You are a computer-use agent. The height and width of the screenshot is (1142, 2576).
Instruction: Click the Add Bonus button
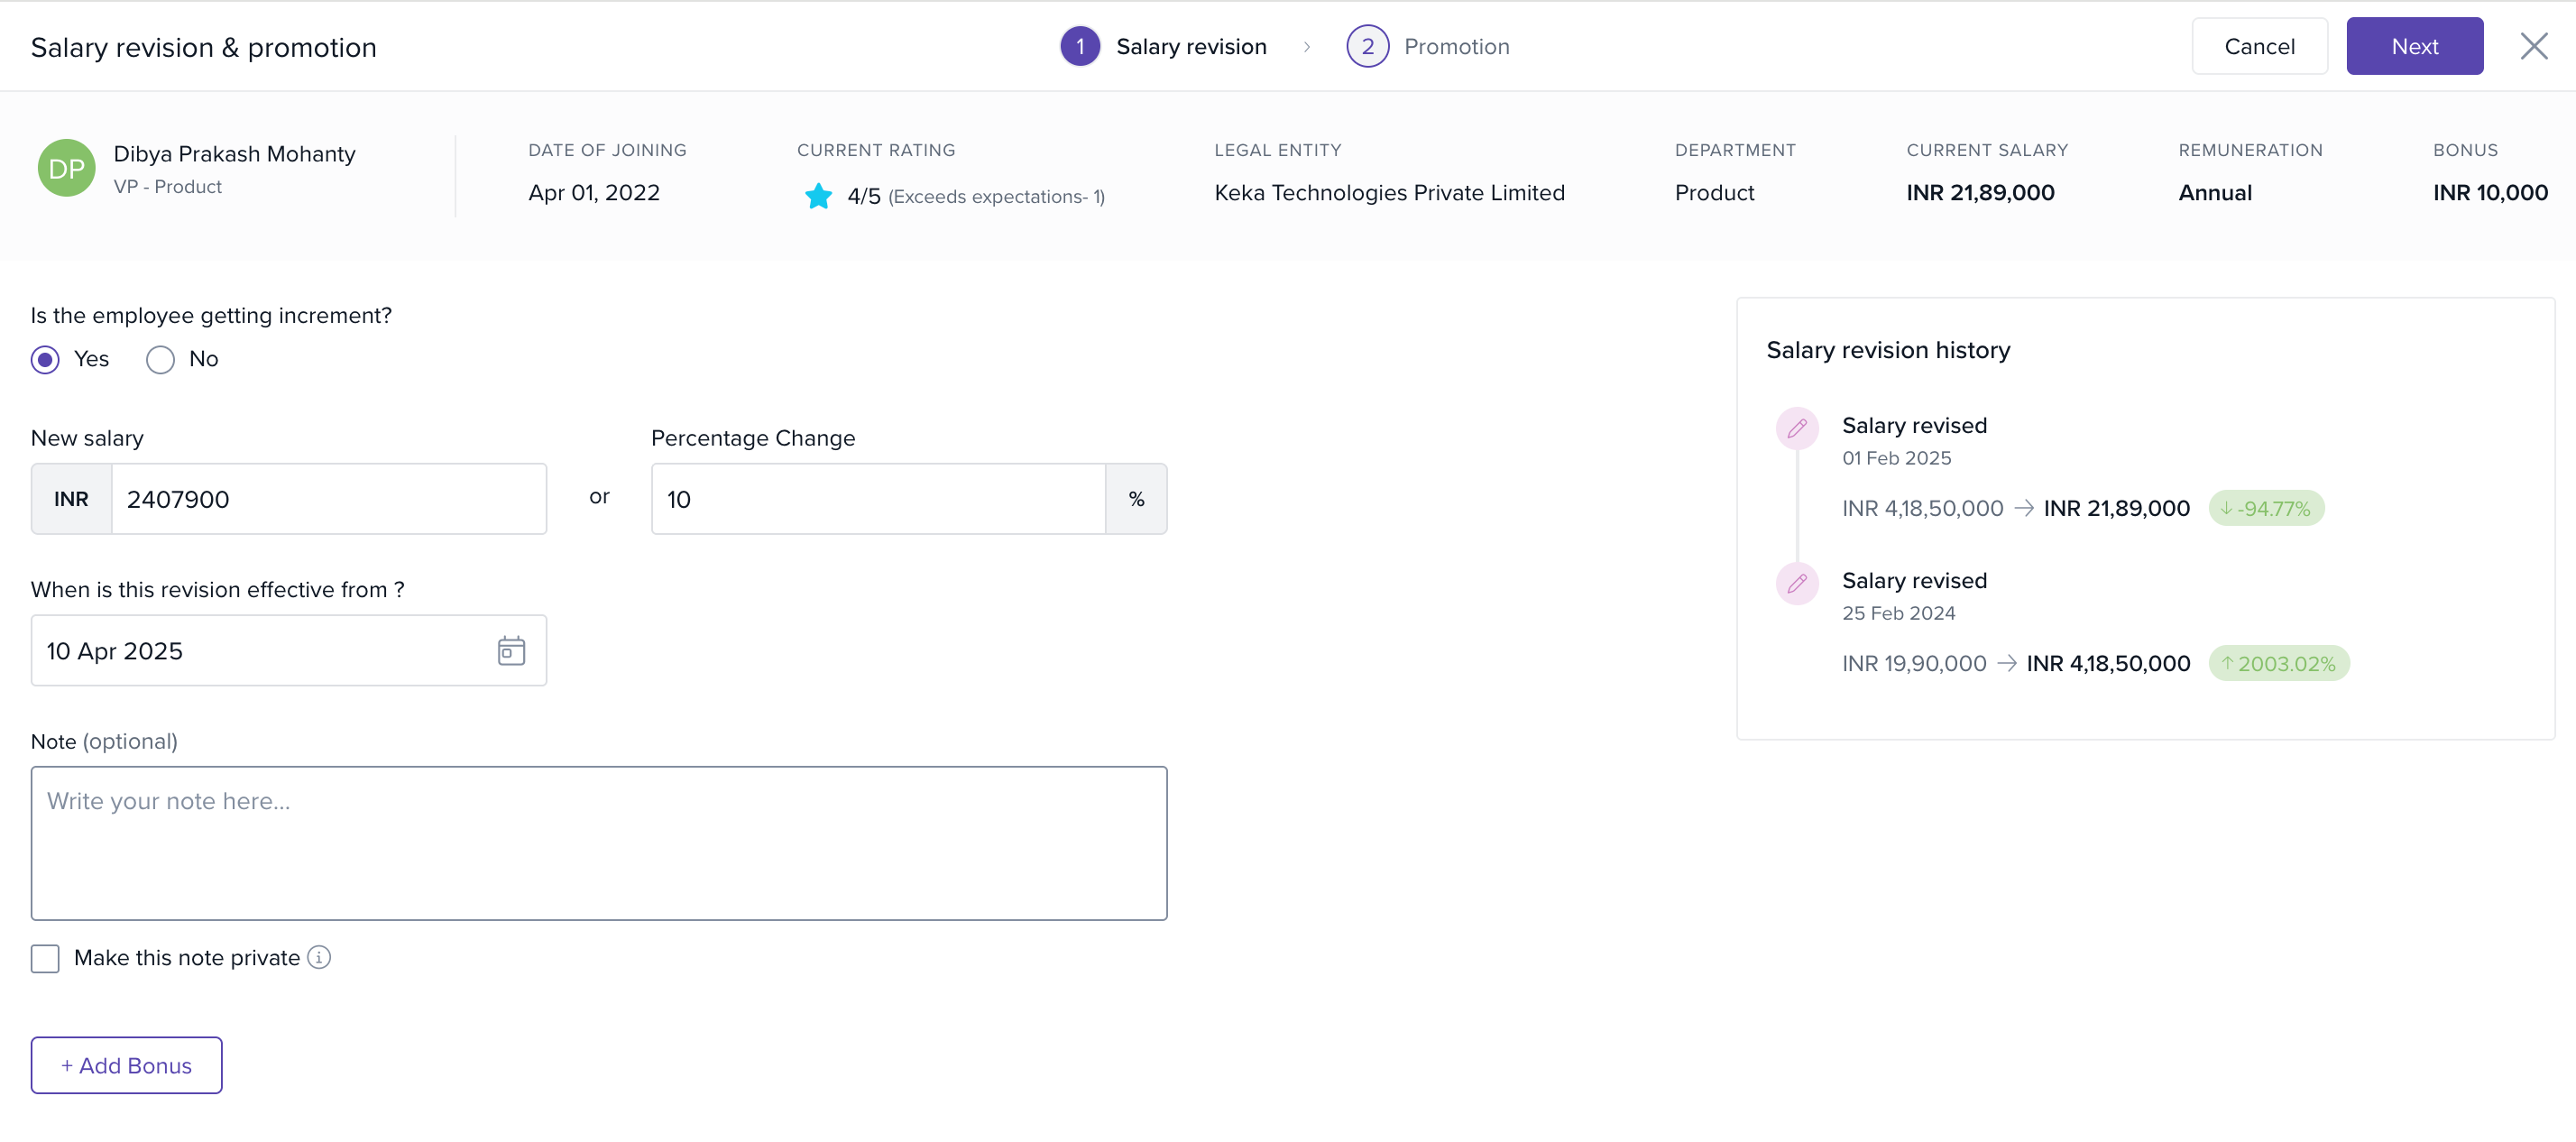[x=126, y=1065]
